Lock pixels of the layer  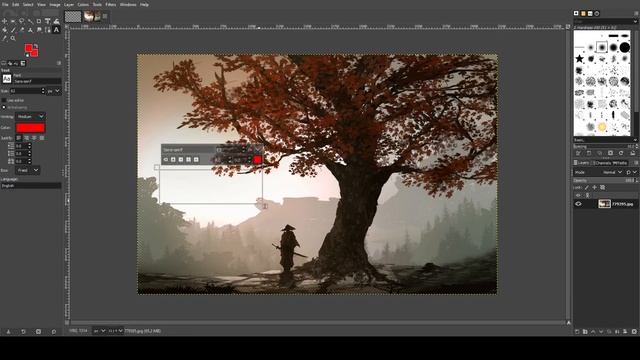(587, 187)
